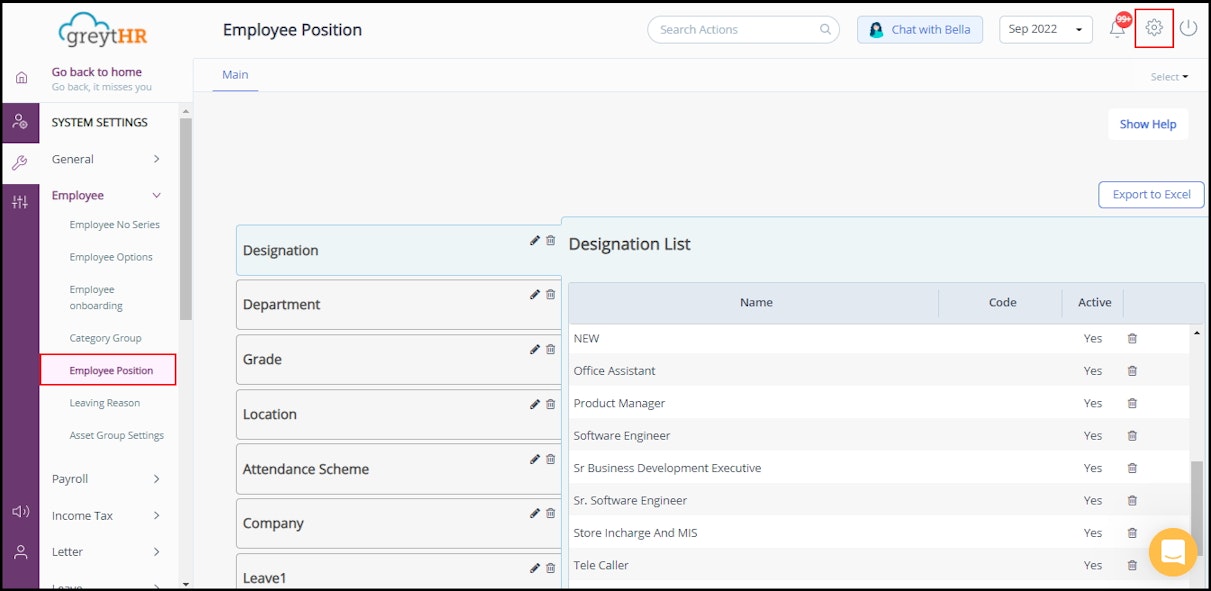This screenshot has height=591, width=1211.
Task: Click the Export to Excel button
Action: click(x=1150, y=194)
